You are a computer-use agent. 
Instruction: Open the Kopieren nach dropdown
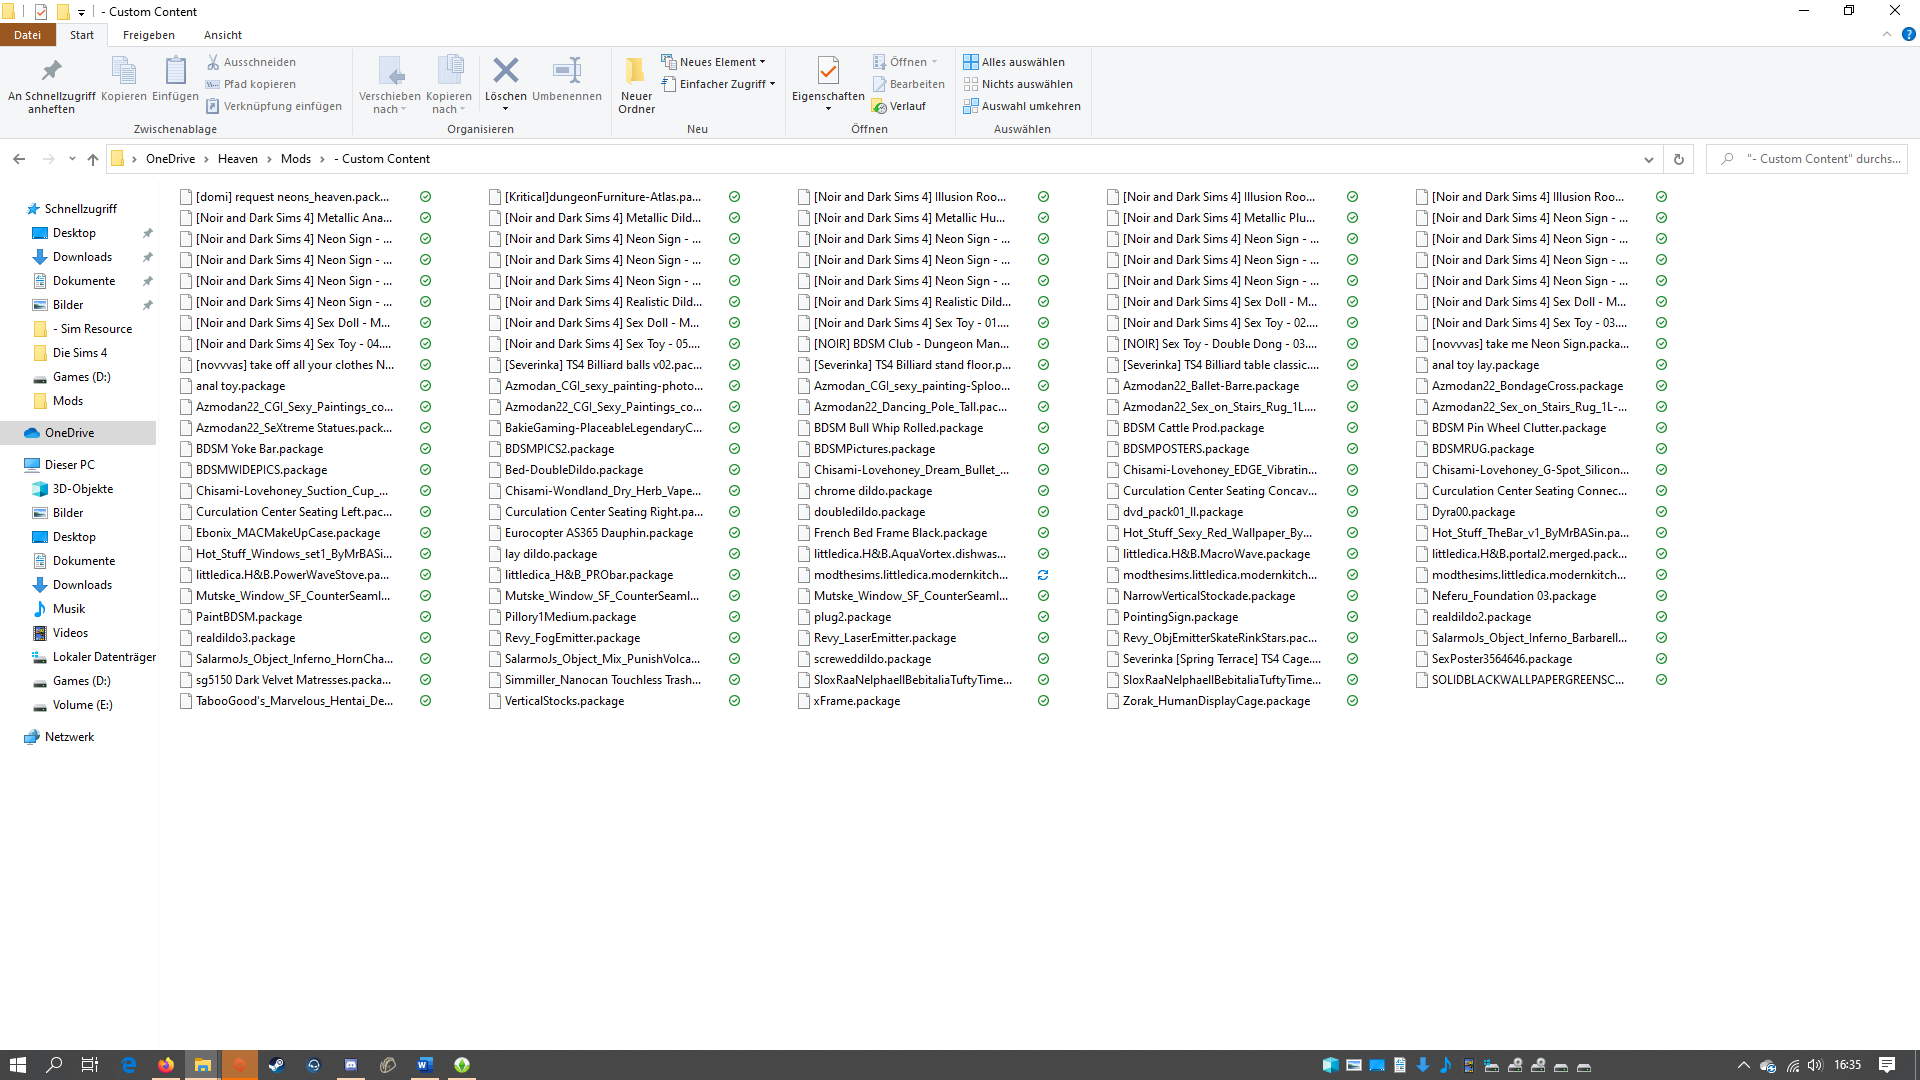(x=449, y=85)
